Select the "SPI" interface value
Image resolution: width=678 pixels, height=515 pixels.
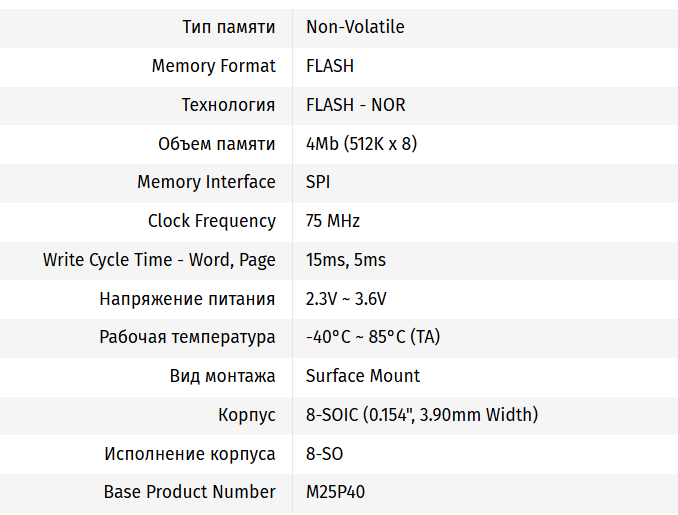click(318, 182)
